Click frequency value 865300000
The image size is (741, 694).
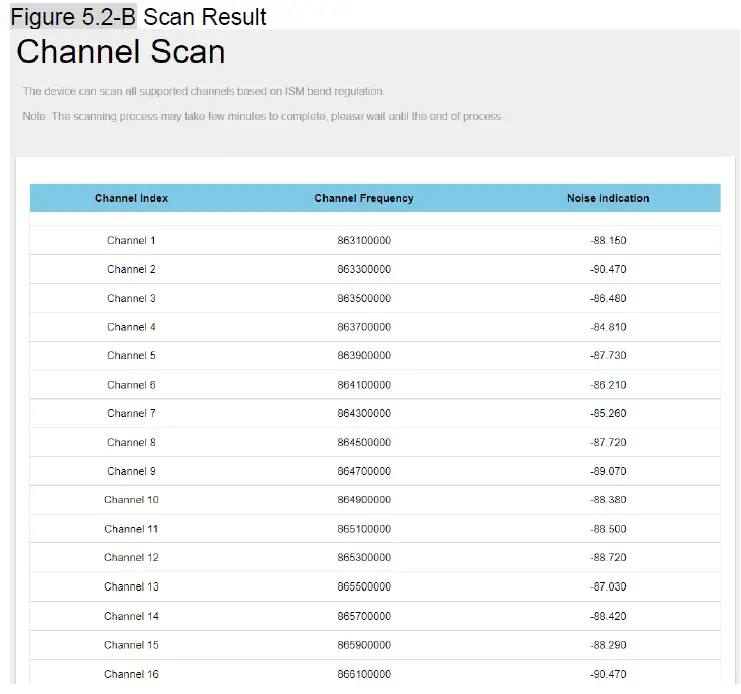click(364, 557)
